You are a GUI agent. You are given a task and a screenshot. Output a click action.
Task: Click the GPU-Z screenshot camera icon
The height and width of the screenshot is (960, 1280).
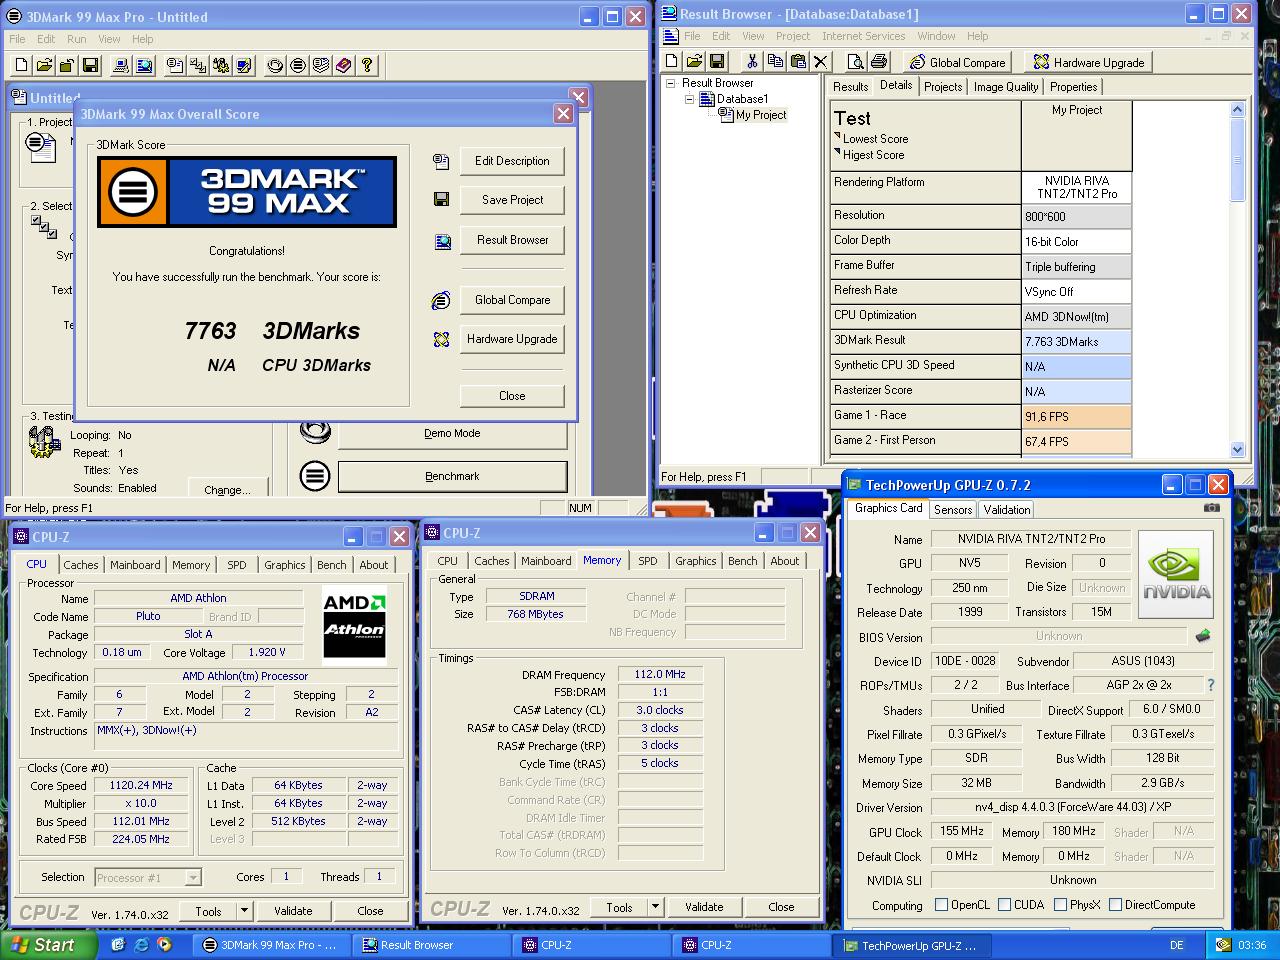1212,508
